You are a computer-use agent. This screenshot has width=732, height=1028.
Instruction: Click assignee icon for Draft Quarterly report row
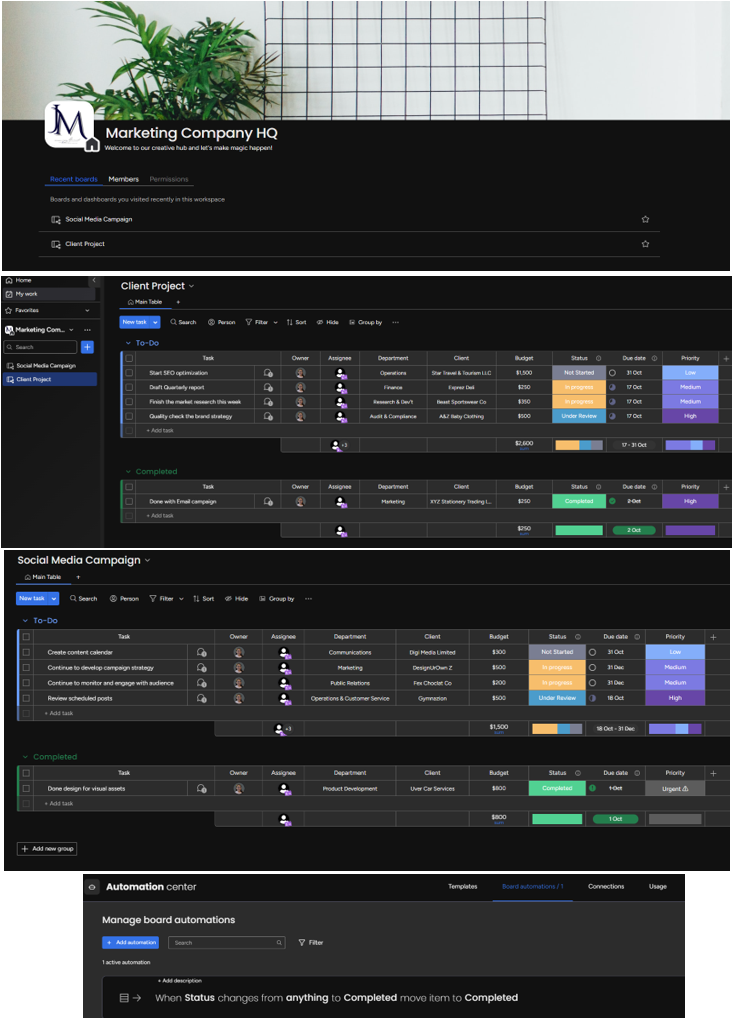pyautogui.click(x=340, y=387)
